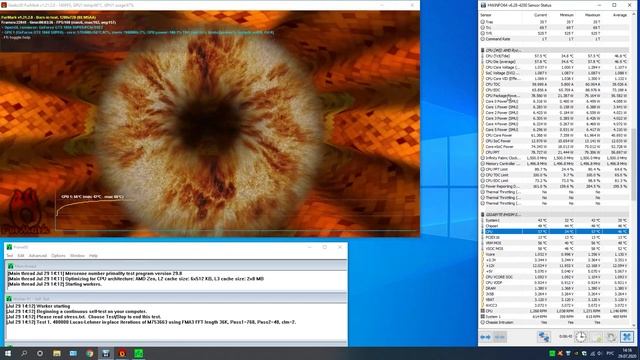This screenshot has height=360, width=640.
Task: Open the Edit menu in Prime95
Action: pyautogui.click(x=21, y=256)
